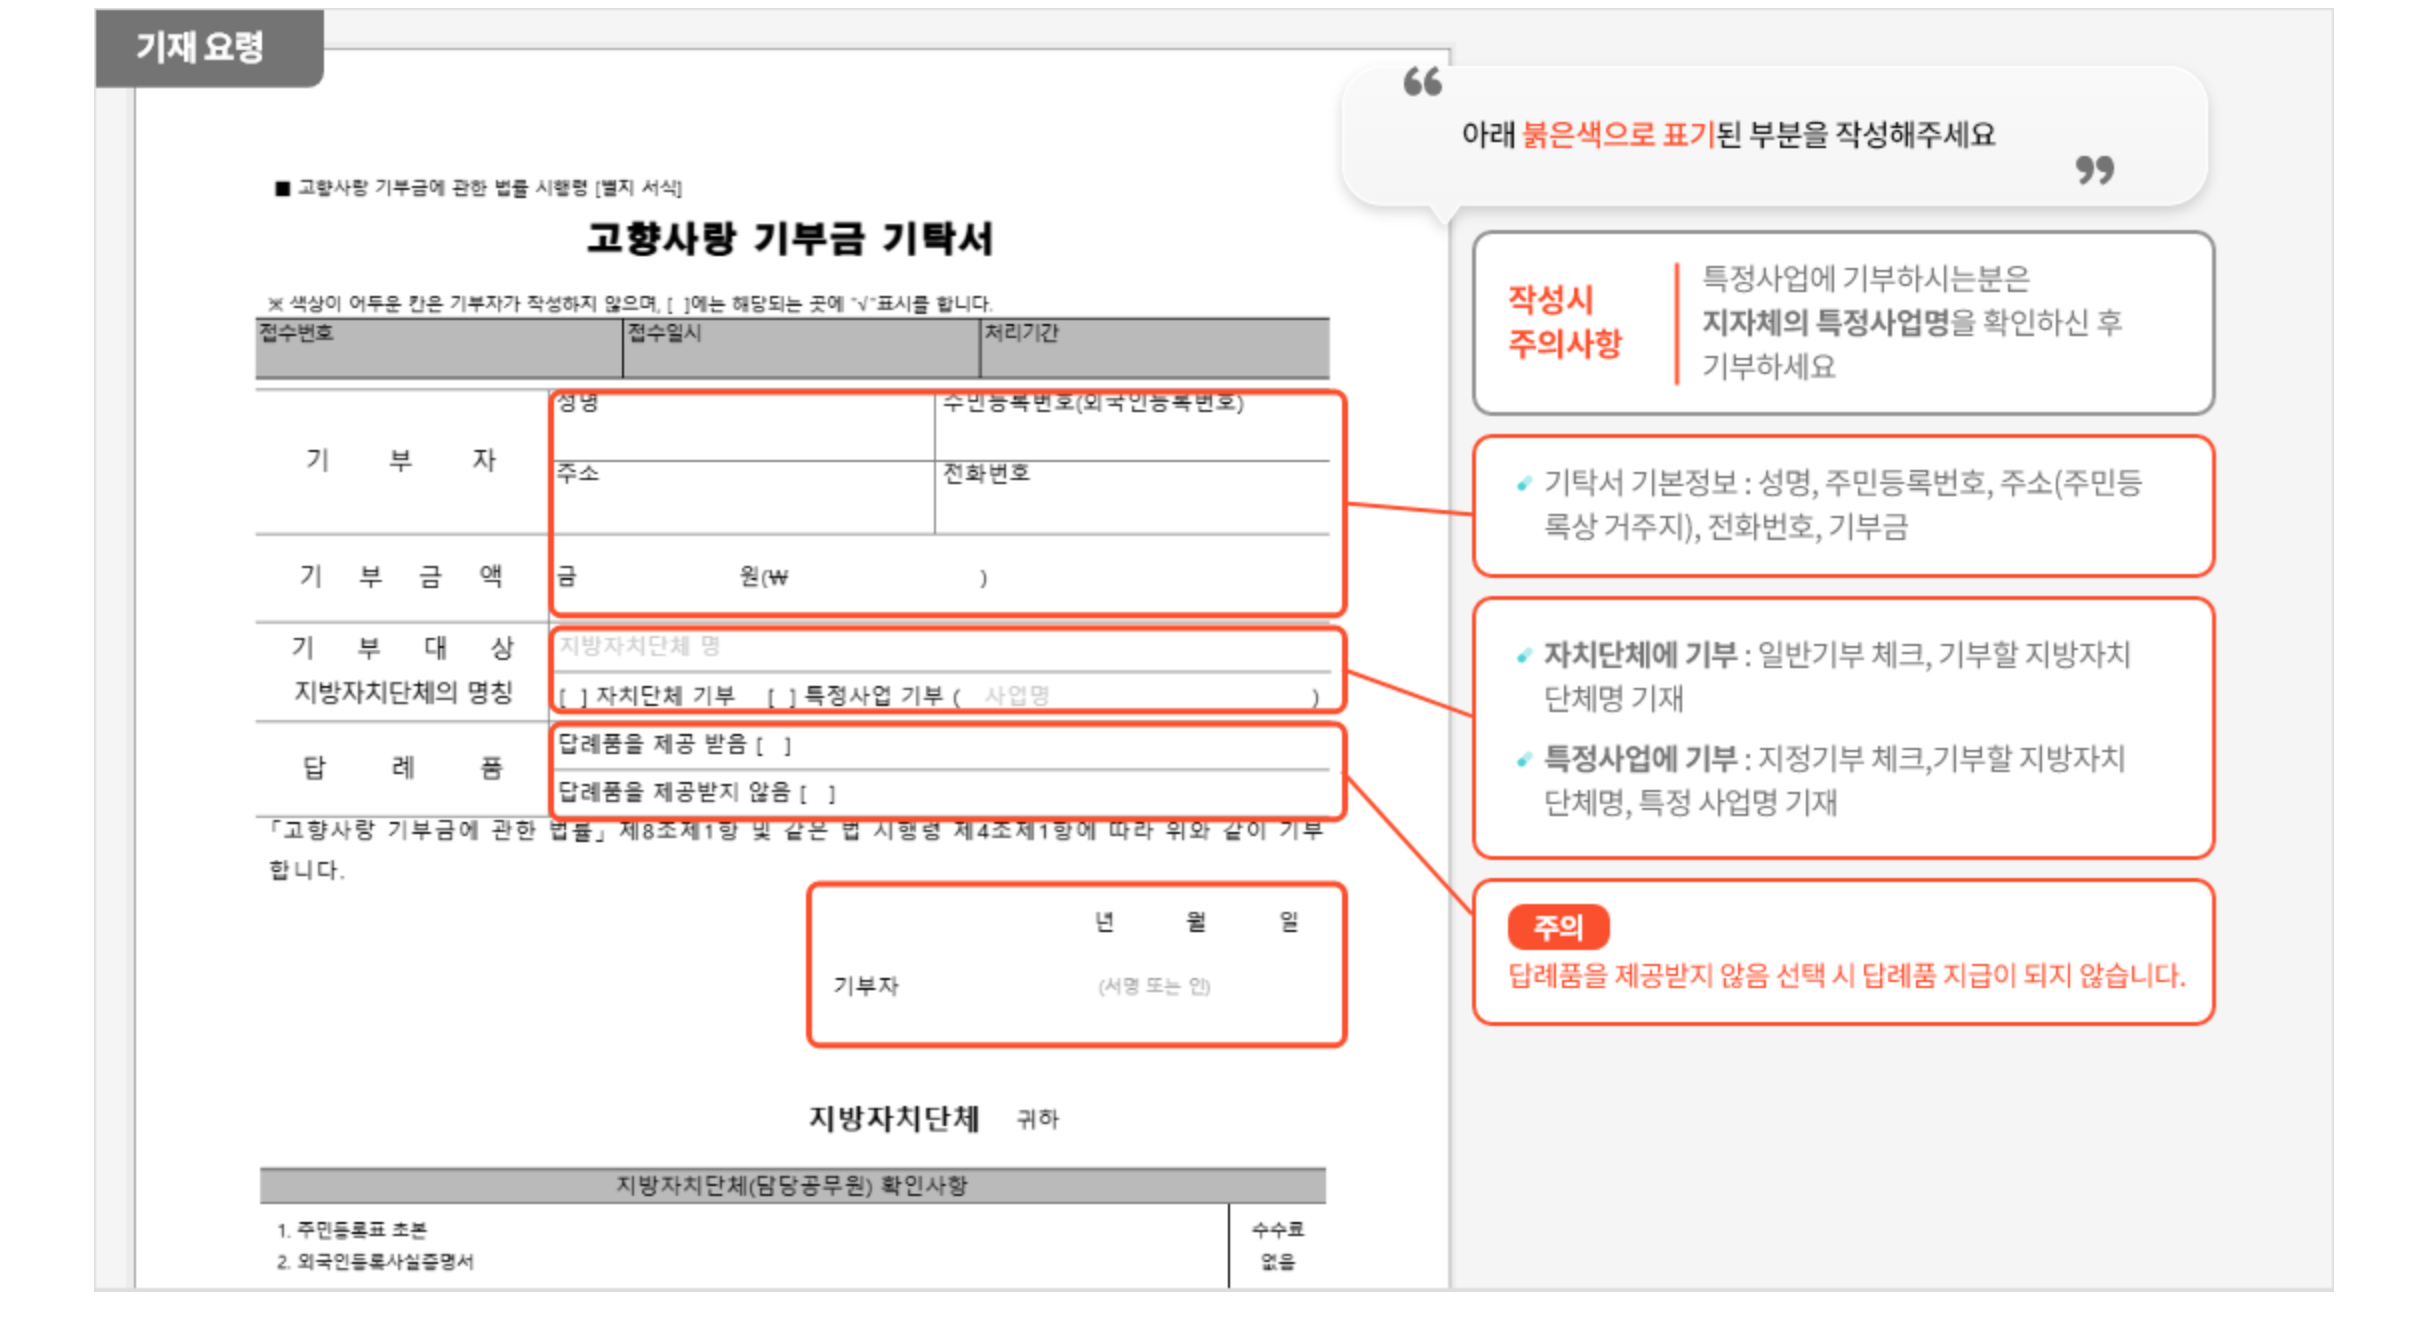Click the 주의 warning label
2418x1318 pixels.
tap(1560, 927)
